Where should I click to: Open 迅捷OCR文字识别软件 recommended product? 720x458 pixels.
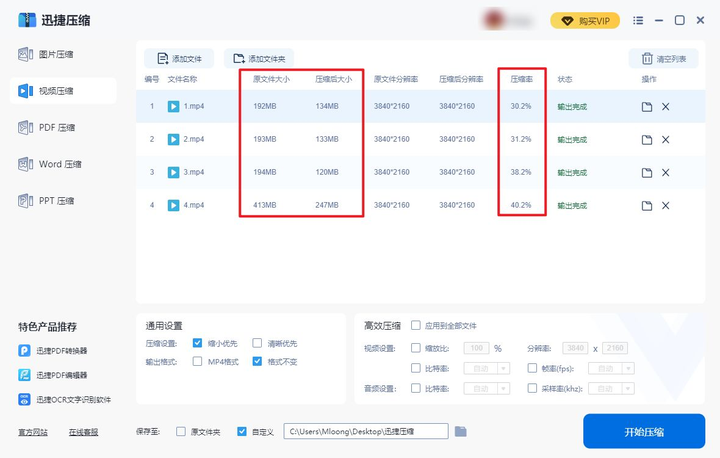[x=64, y=400]
